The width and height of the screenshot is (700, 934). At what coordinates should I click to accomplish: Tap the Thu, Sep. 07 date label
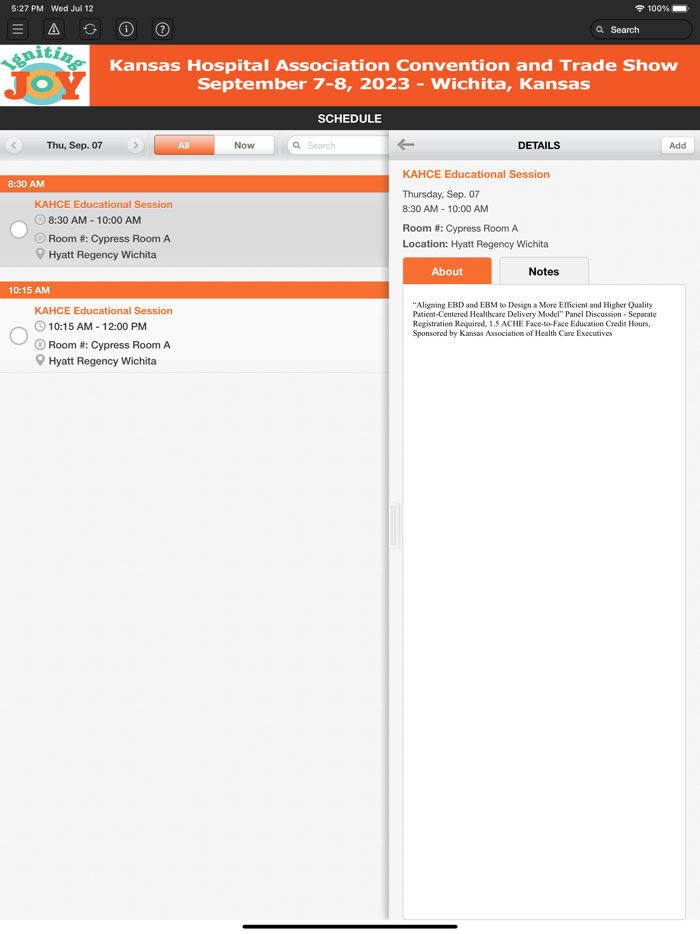click(x=74, y=145)
